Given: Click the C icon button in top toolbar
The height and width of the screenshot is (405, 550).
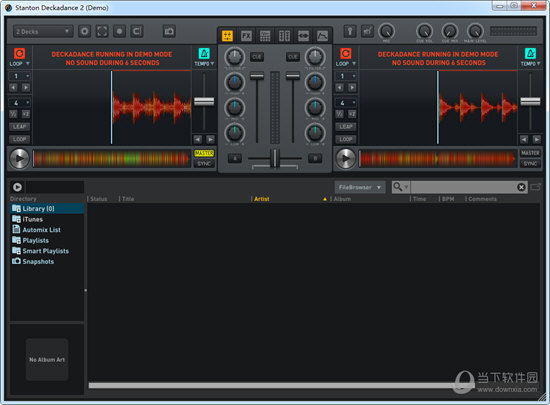Looking at the screenshot, I should [136, 32].
